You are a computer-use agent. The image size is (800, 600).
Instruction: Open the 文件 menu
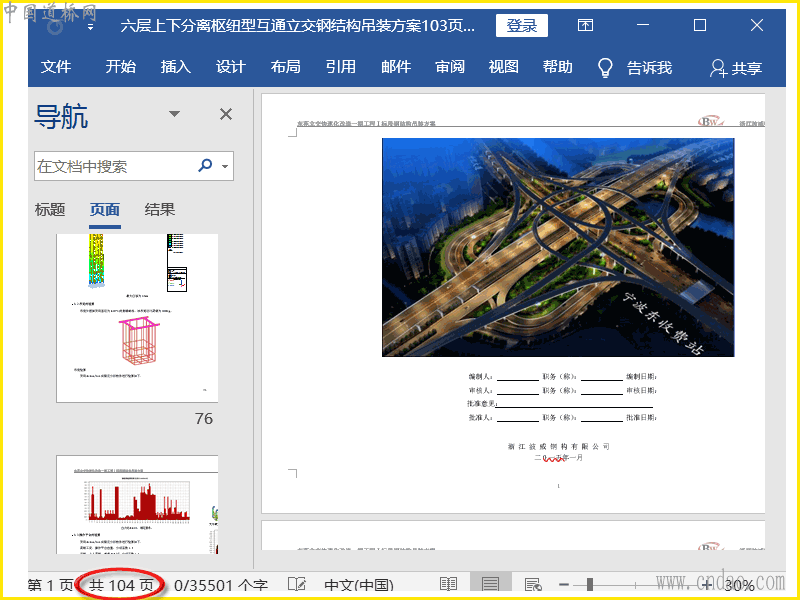coord(56,67)
